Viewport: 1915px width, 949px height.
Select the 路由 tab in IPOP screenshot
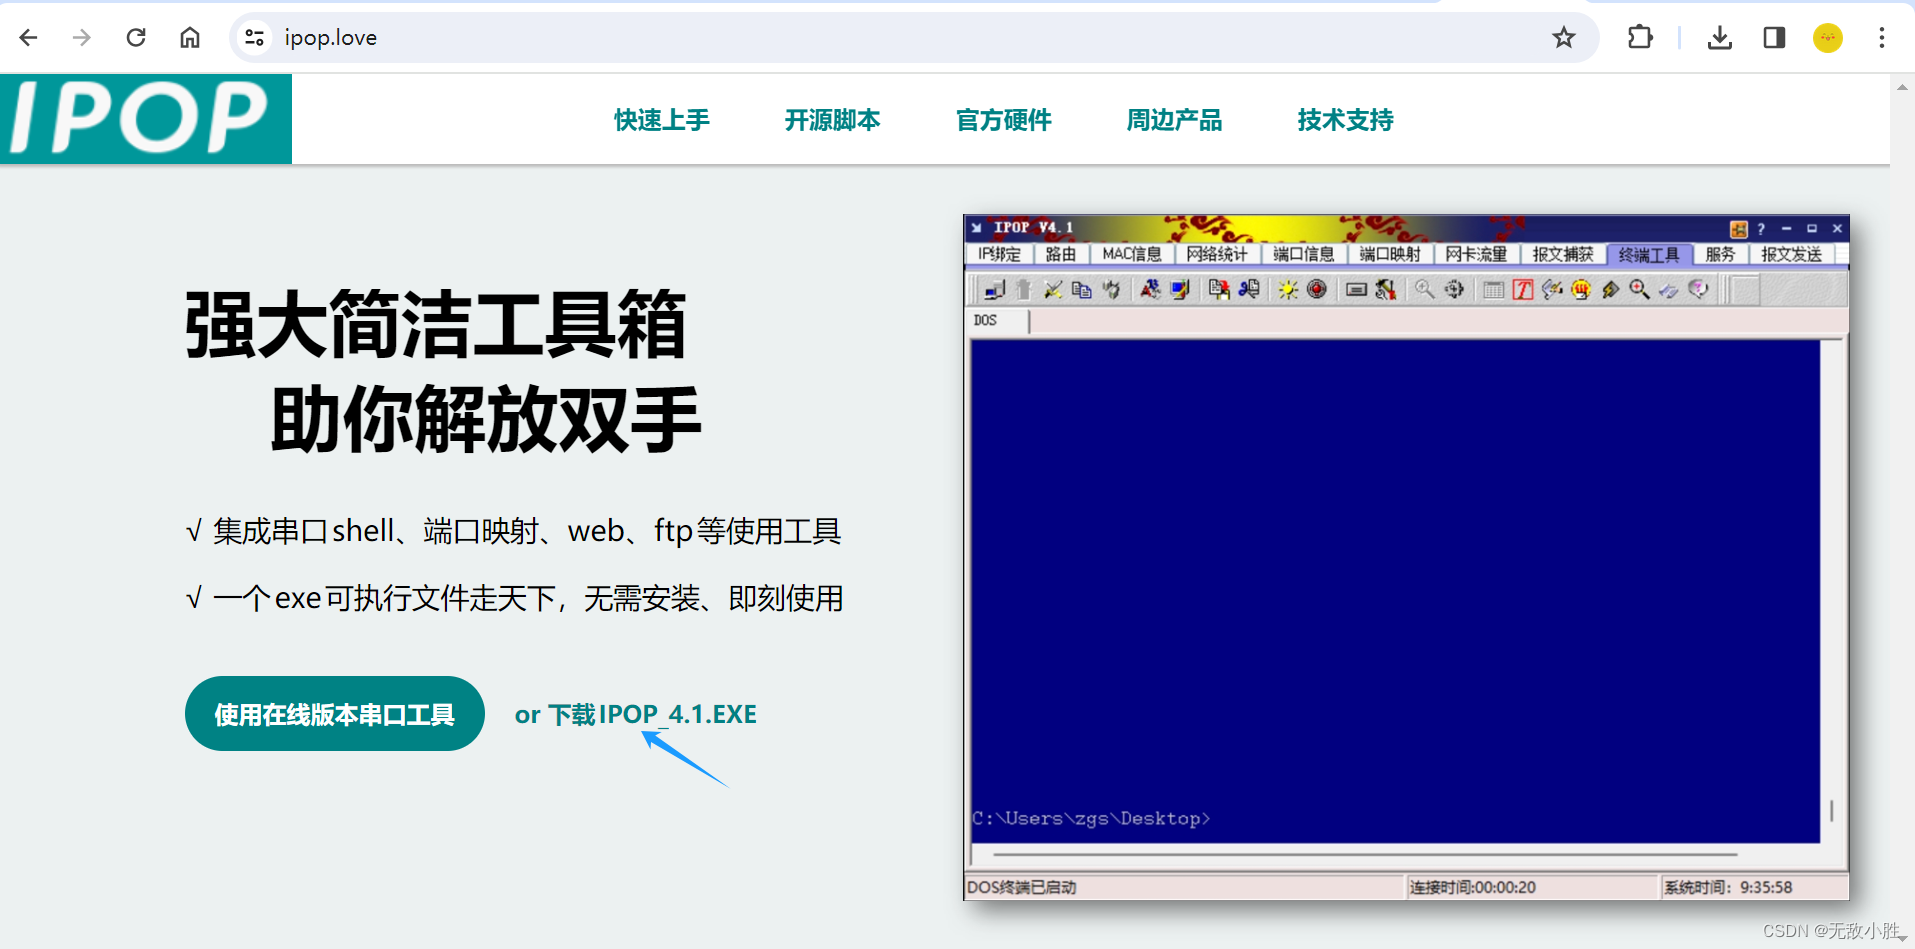pyautogui.click(x=1061, y=255)
